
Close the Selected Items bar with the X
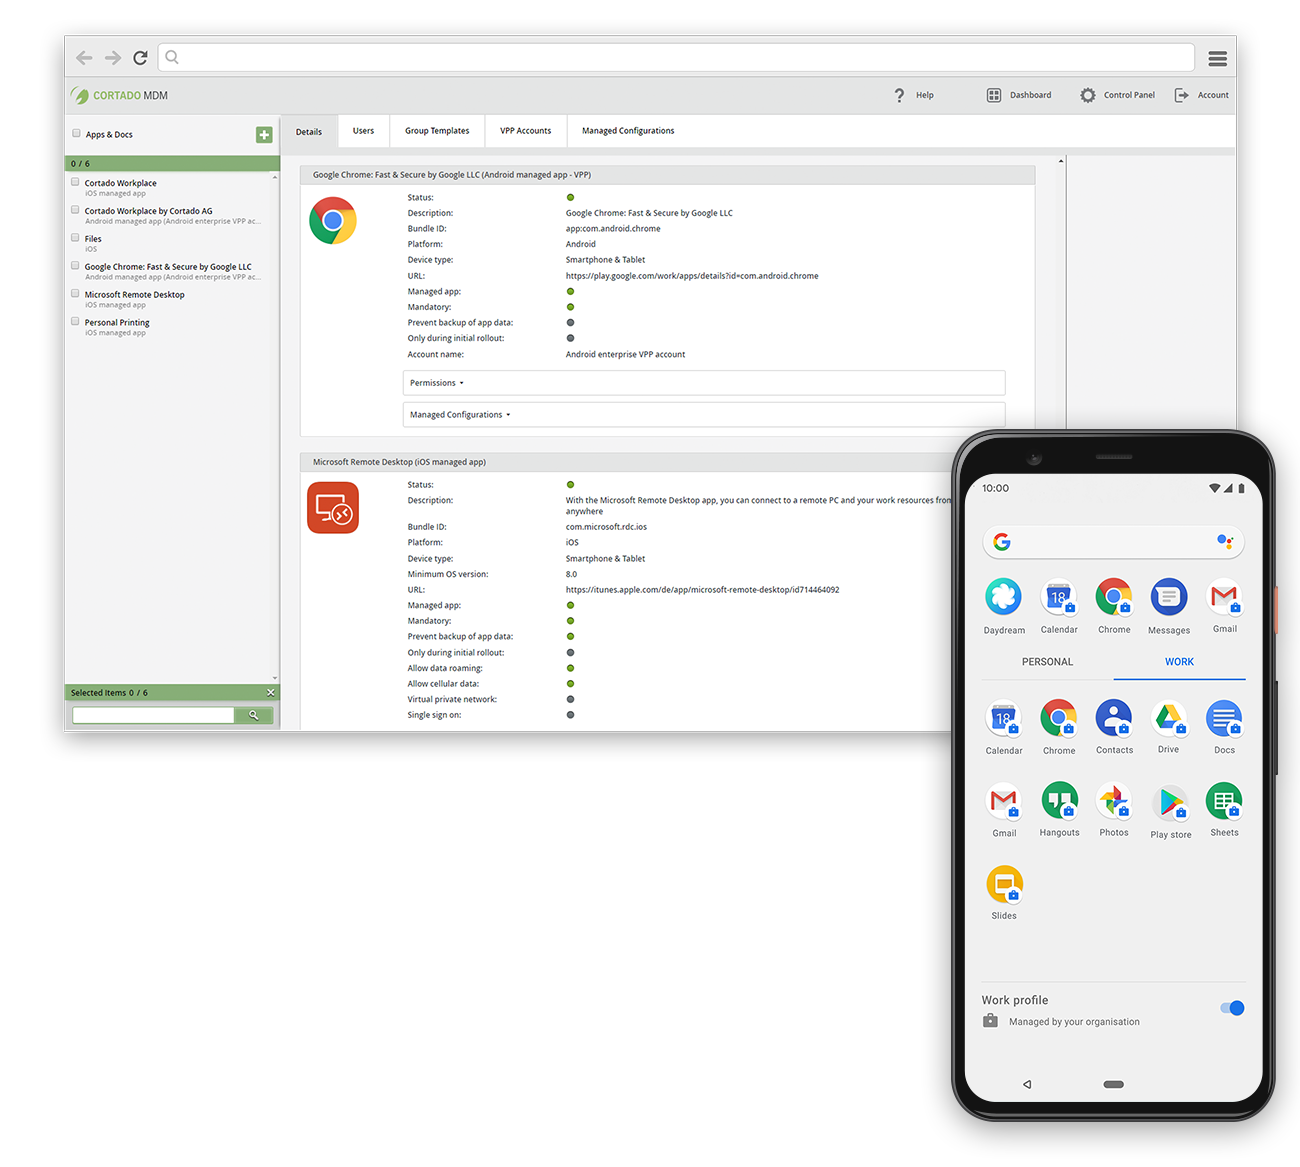pyautogui.click(x=270, y=692)
